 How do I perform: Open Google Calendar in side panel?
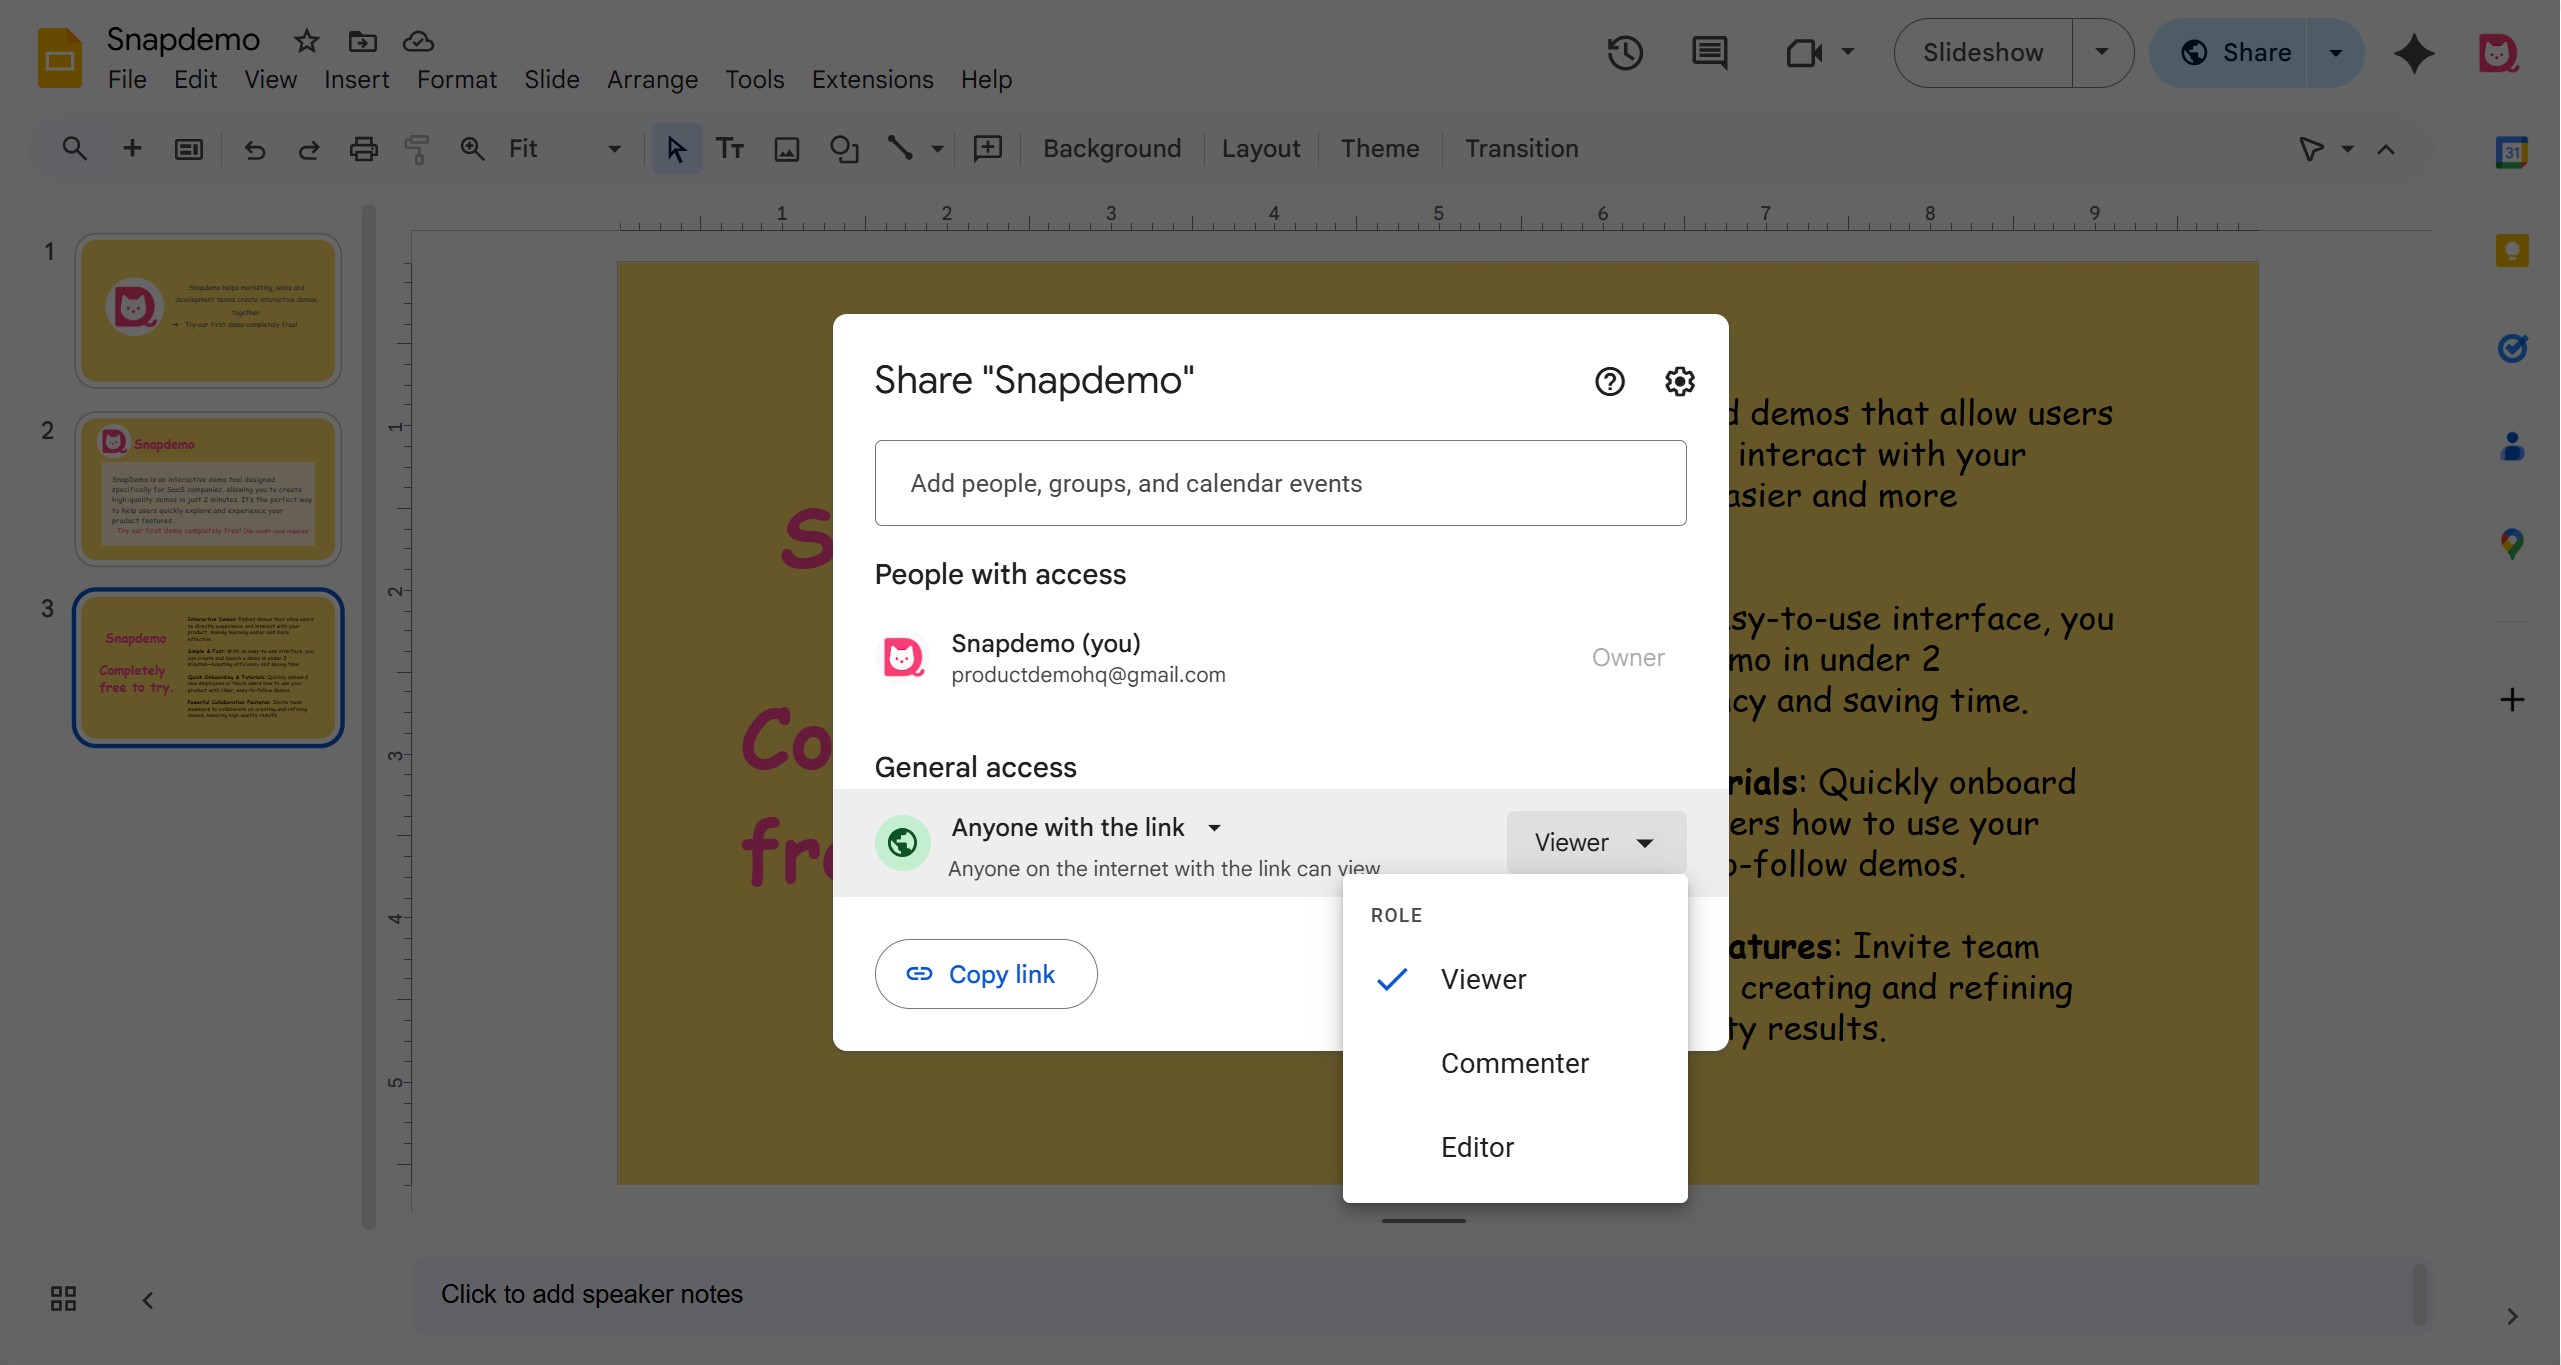[2512, 153]
